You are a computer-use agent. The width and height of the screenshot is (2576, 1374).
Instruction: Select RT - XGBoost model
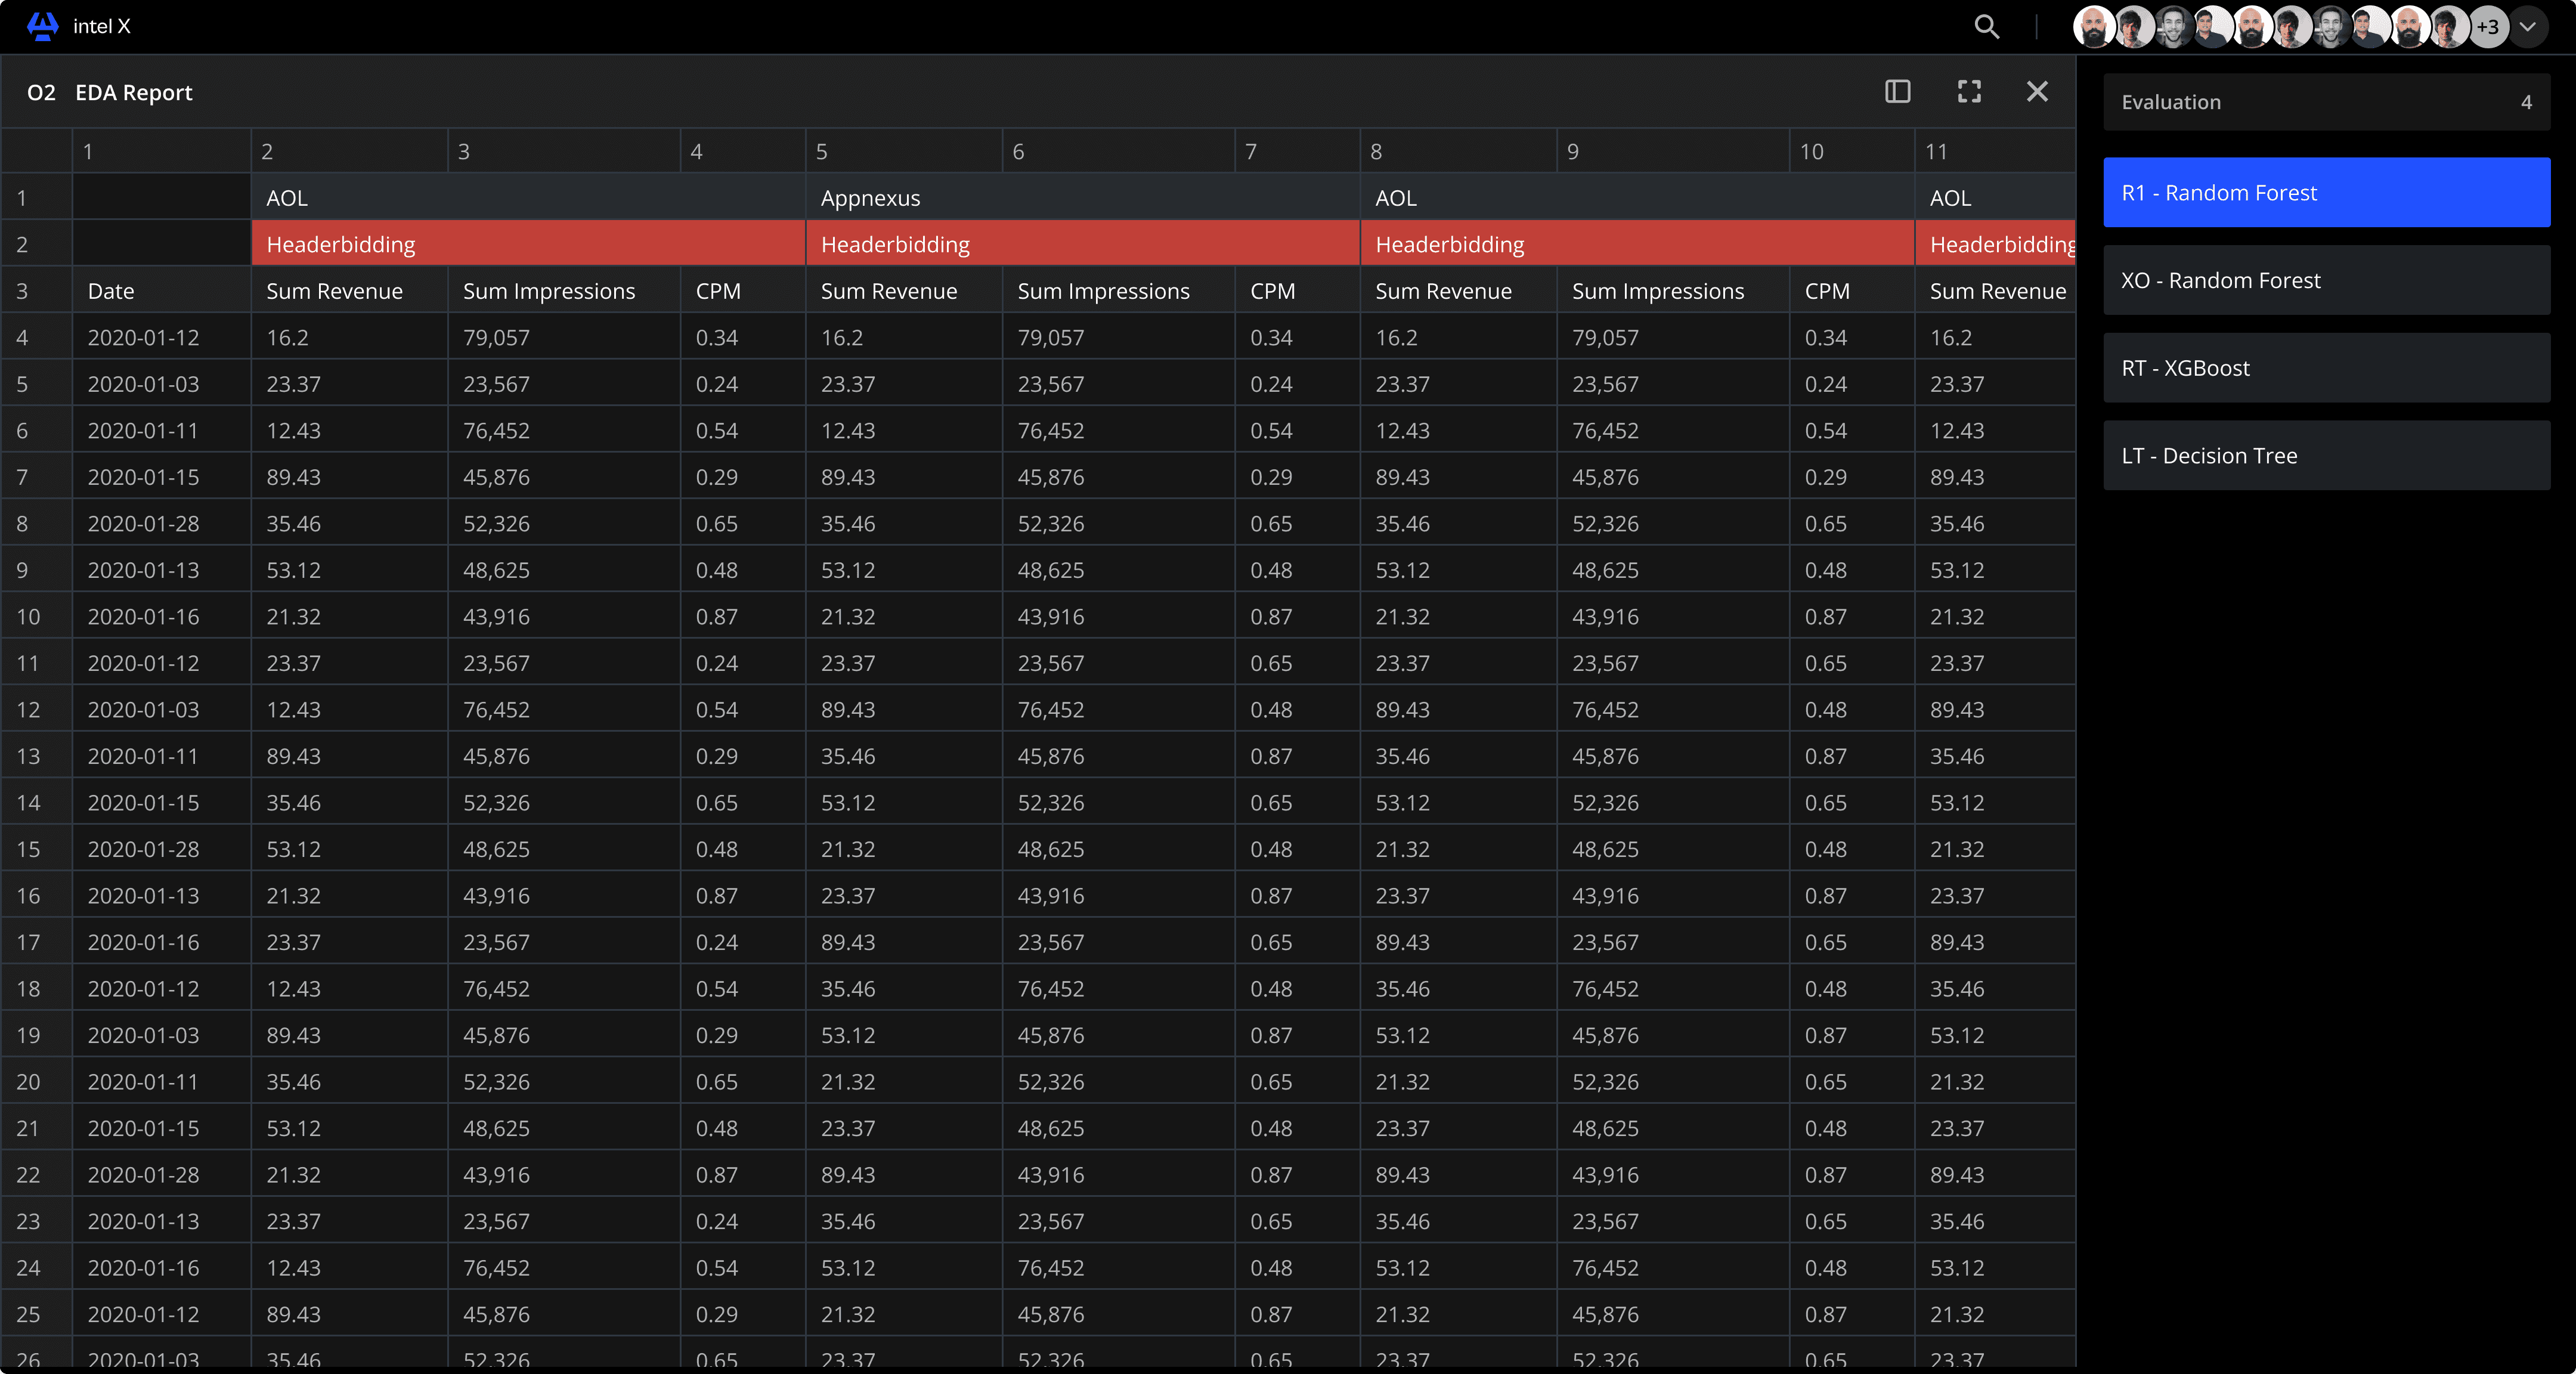tap(2326, 368)
